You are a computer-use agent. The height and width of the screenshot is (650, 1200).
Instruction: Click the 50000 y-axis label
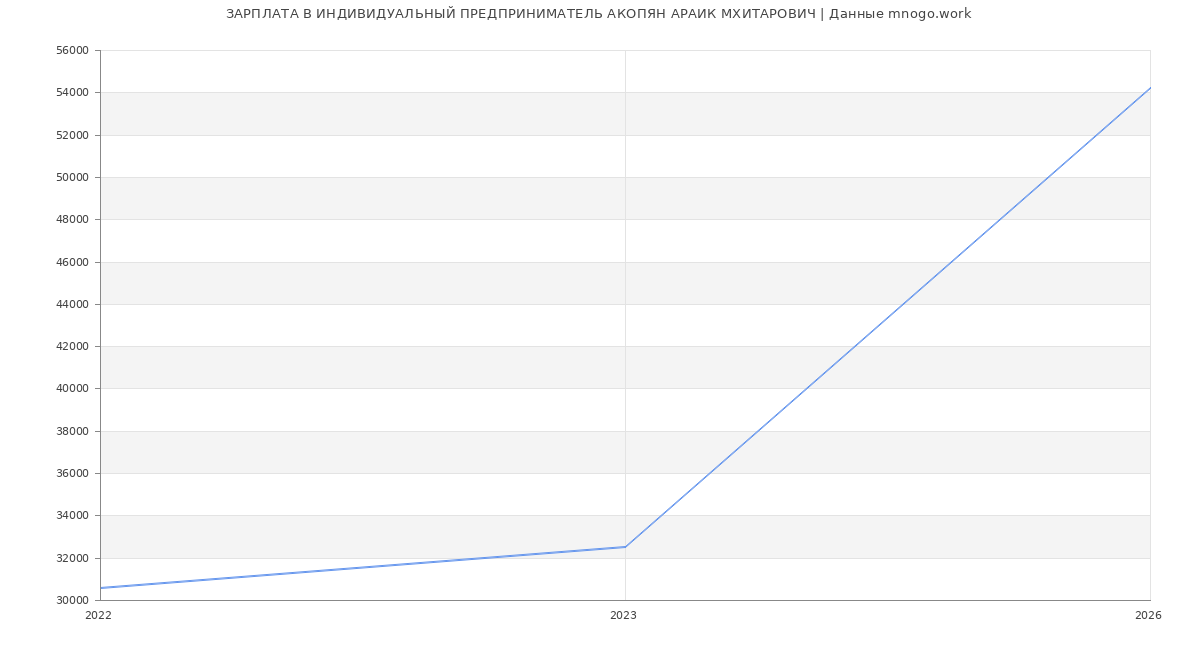coord(74,178)
